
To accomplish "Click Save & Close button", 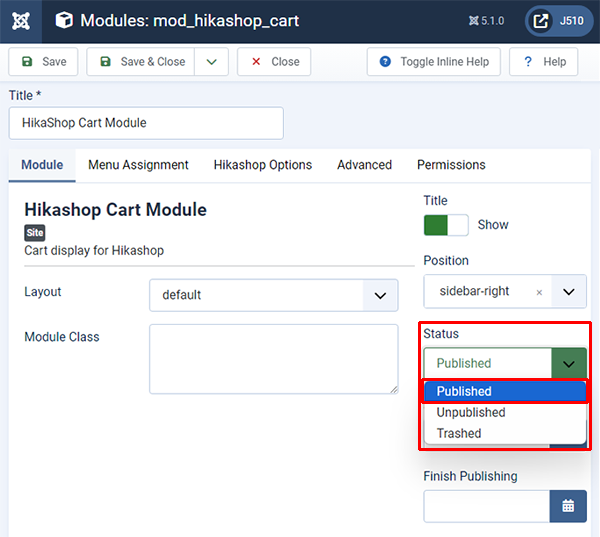I will point(140,62).
